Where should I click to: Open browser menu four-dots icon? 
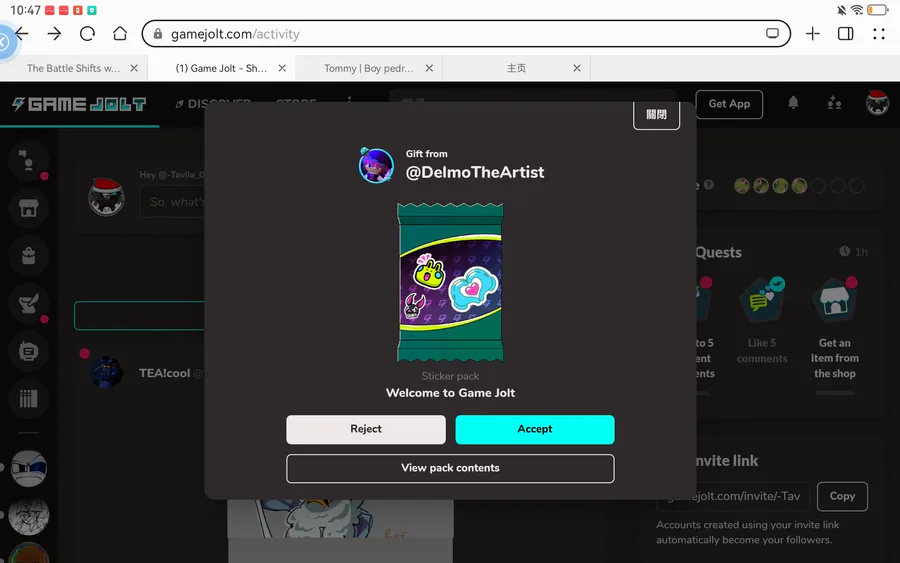pyautogui.click(x=879, y=34)
